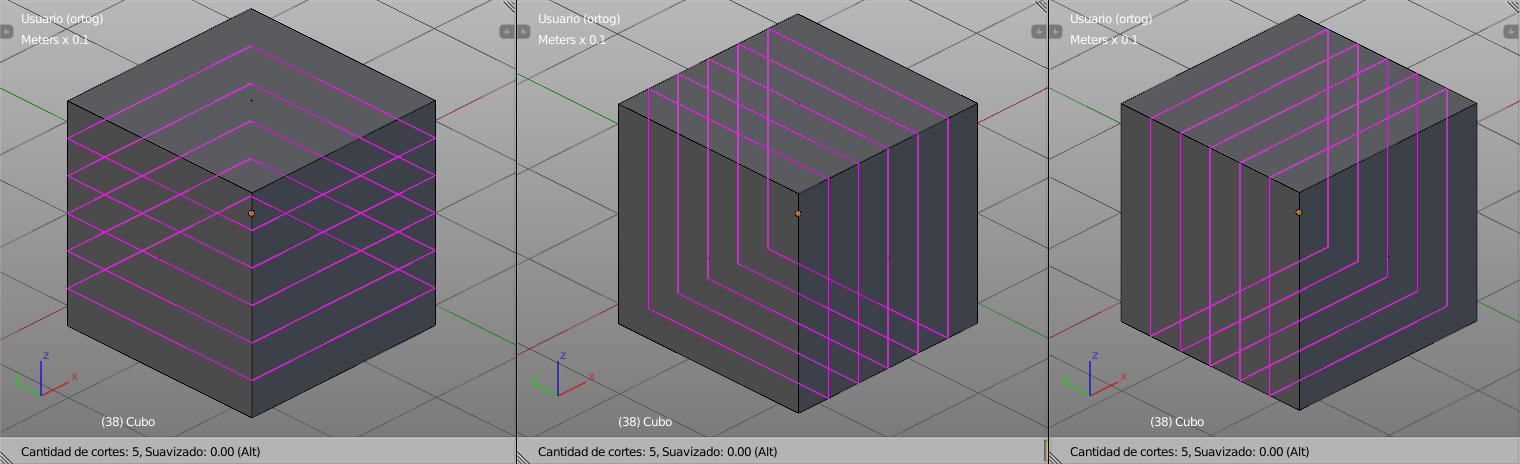Click '(38) Cubo' label in middle viewport
Image resolution: width=1520 pixels, height=464 pixels.
(645, 422)
